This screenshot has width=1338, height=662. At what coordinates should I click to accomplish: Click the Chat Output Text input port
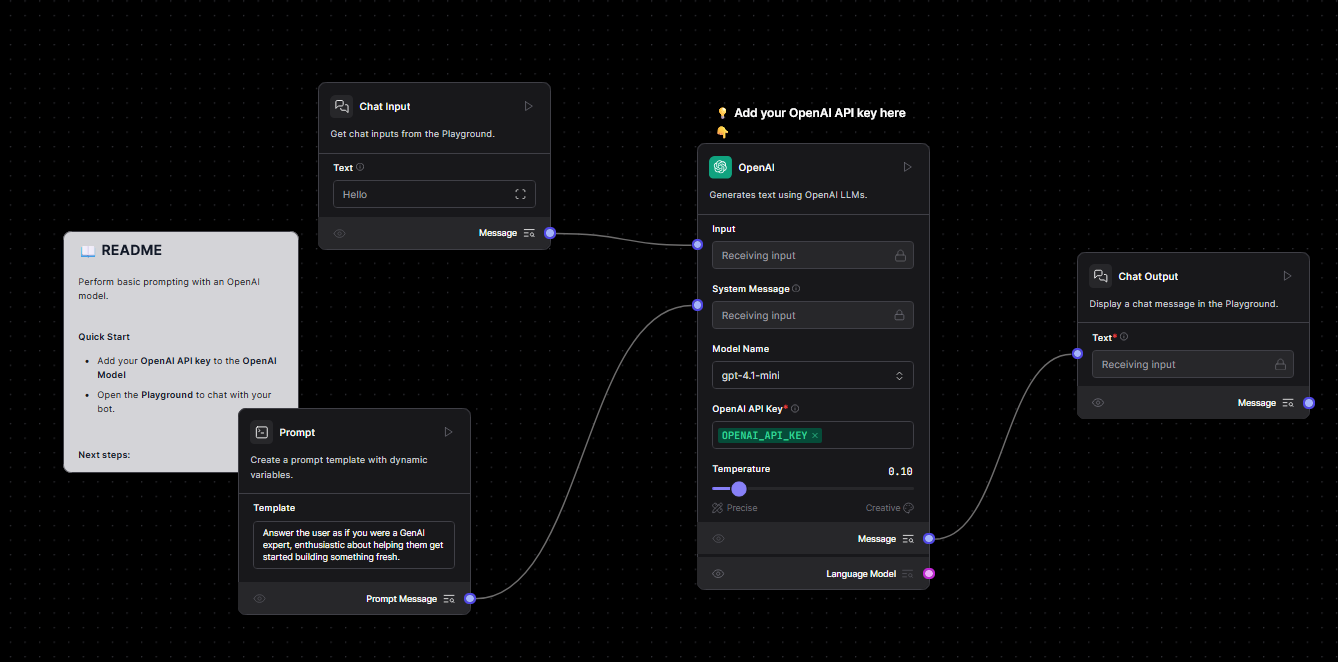(x=1077, y=353)
